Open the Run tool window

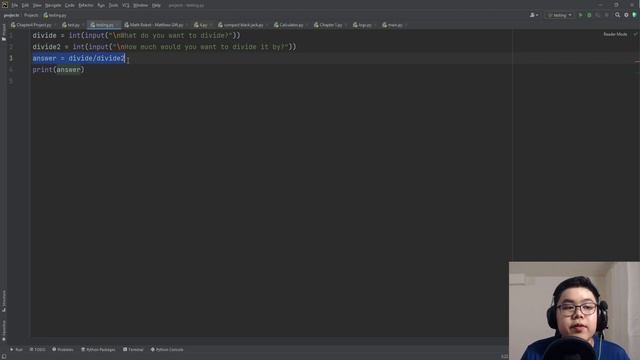click(x=16, y=350)
